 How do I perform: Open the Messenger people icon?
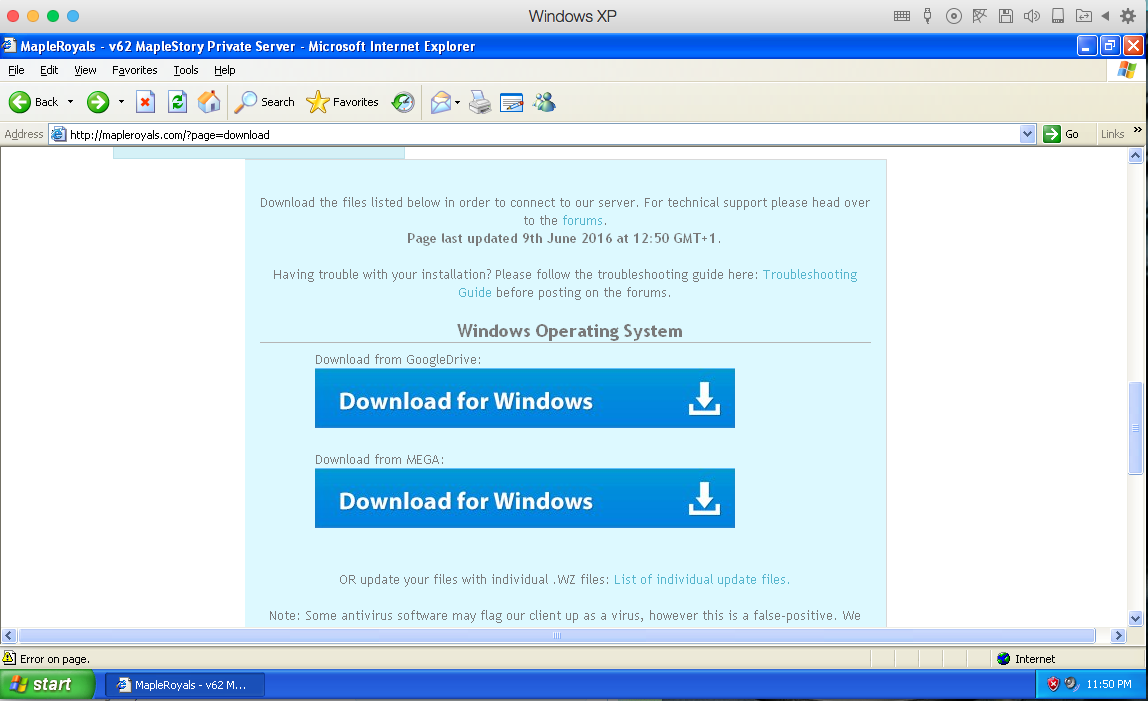(544, 102)
